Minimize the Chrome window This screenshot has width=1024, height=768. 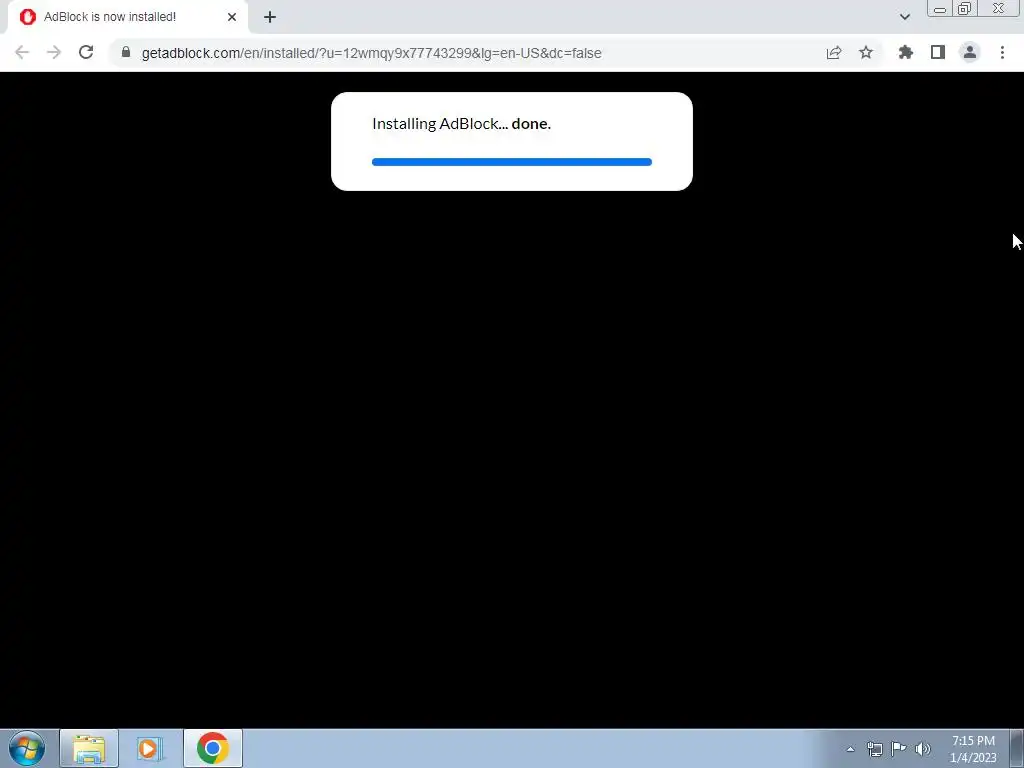click(x=940, y=8)
